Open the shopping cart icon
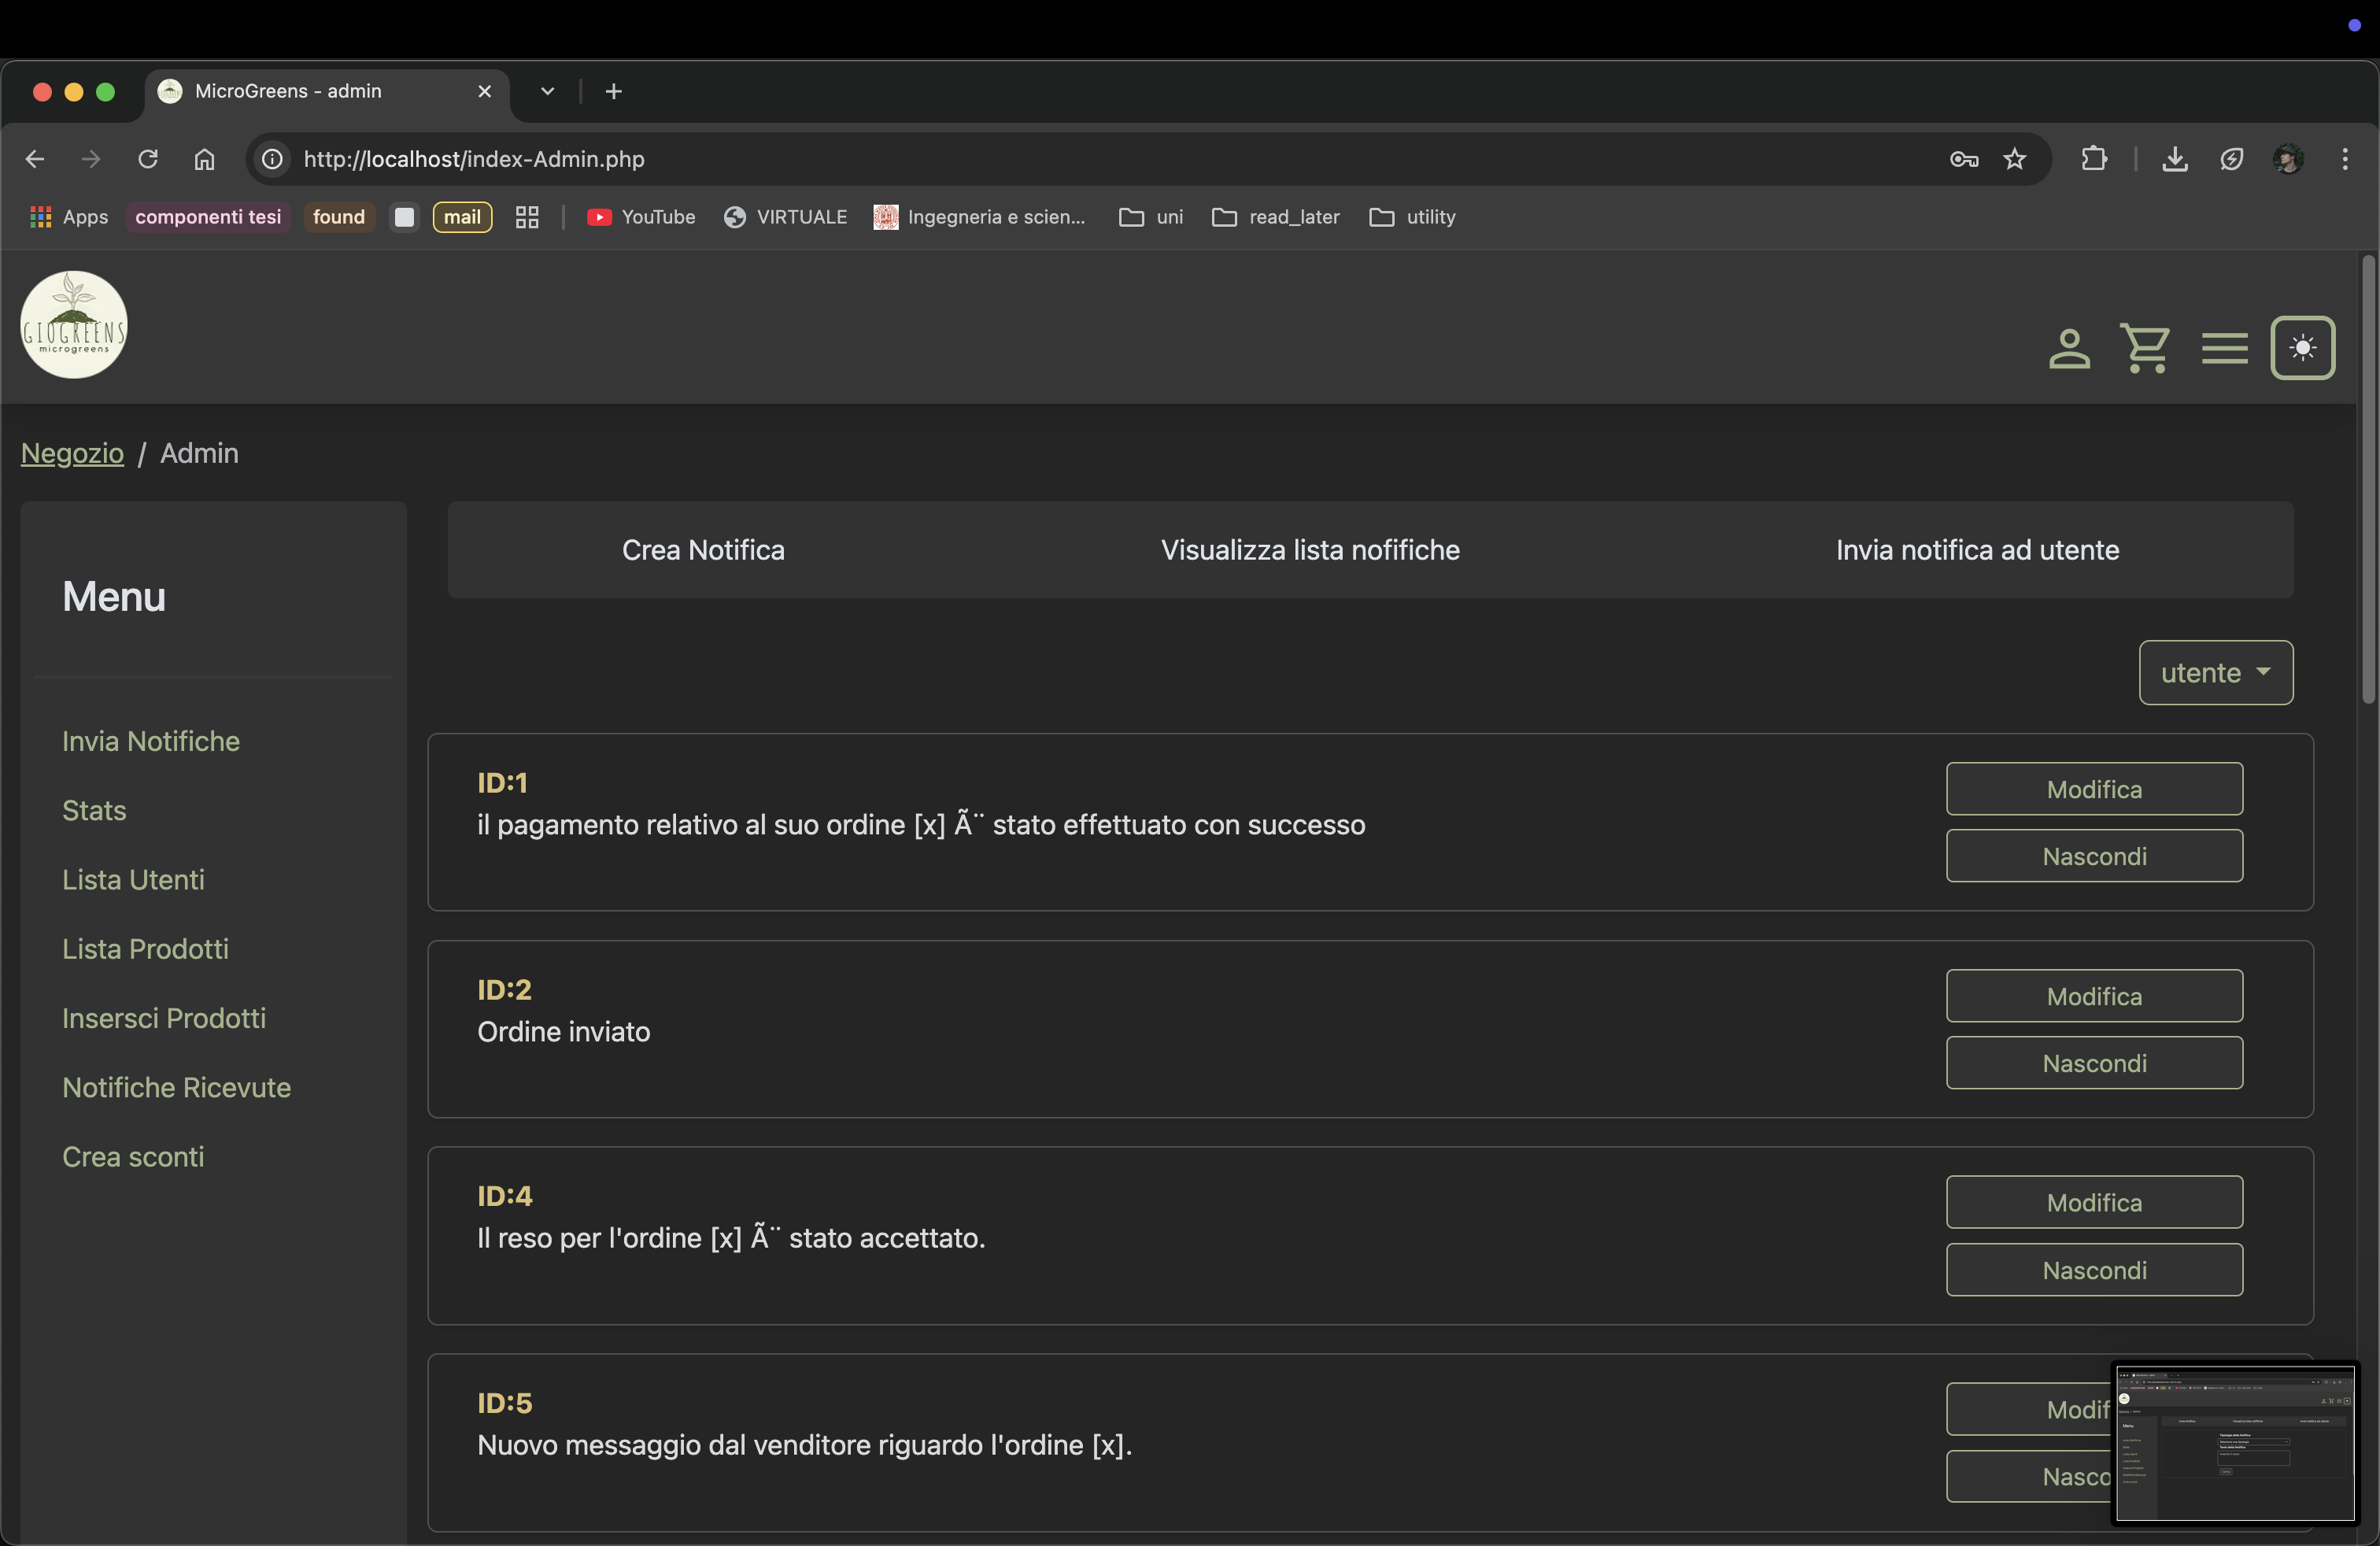 pyautogui.click(x=2145, y=349)
